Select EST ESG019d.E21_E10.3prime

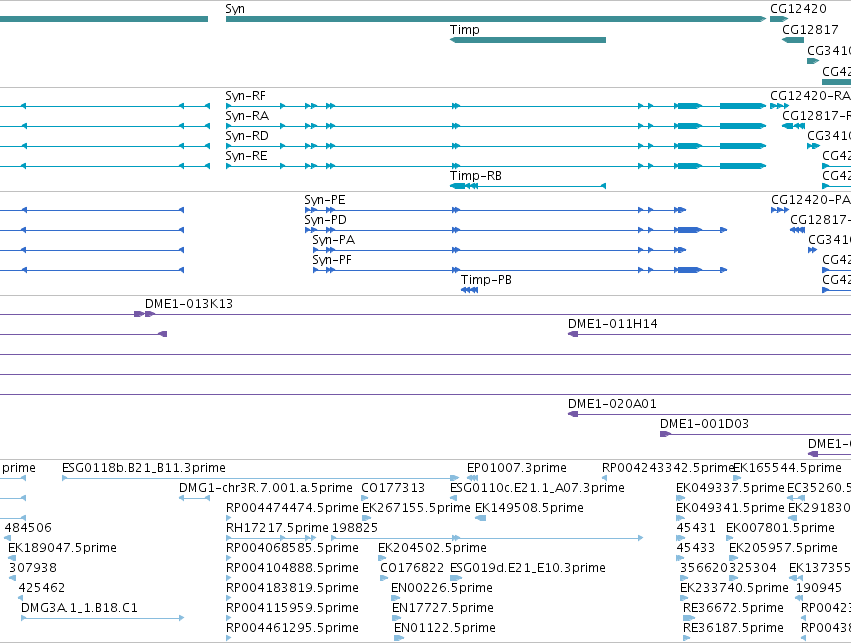point(528,569)
